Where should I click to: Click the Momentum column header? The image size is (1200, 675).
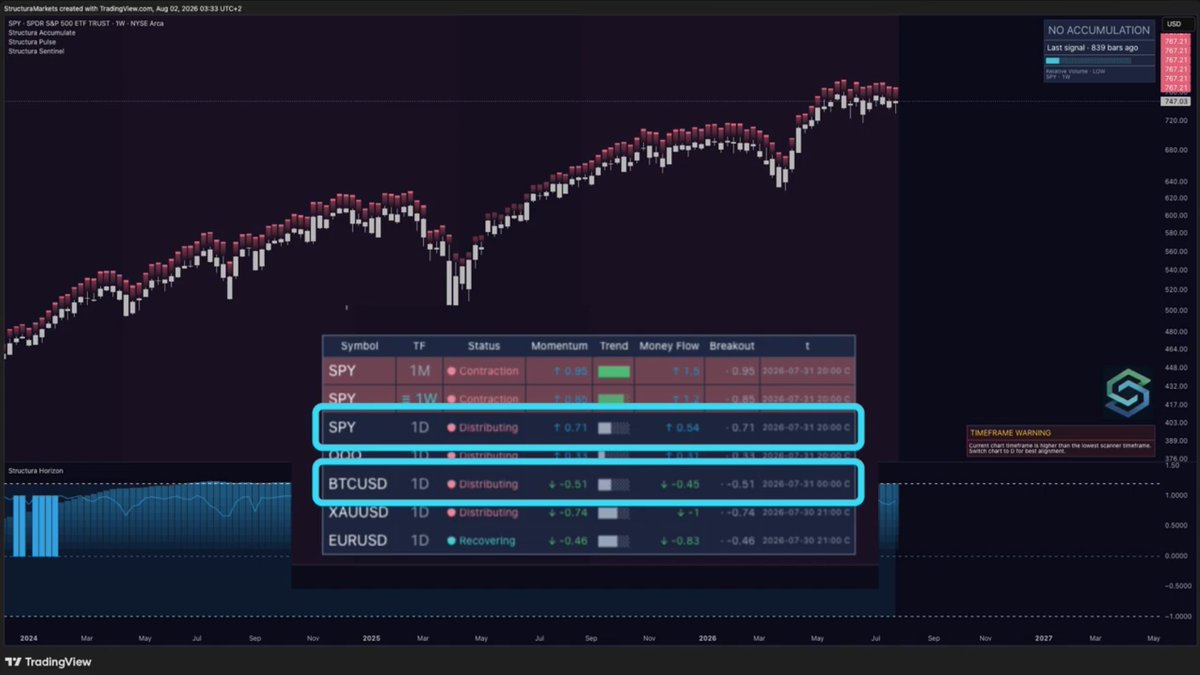(559, 346)
